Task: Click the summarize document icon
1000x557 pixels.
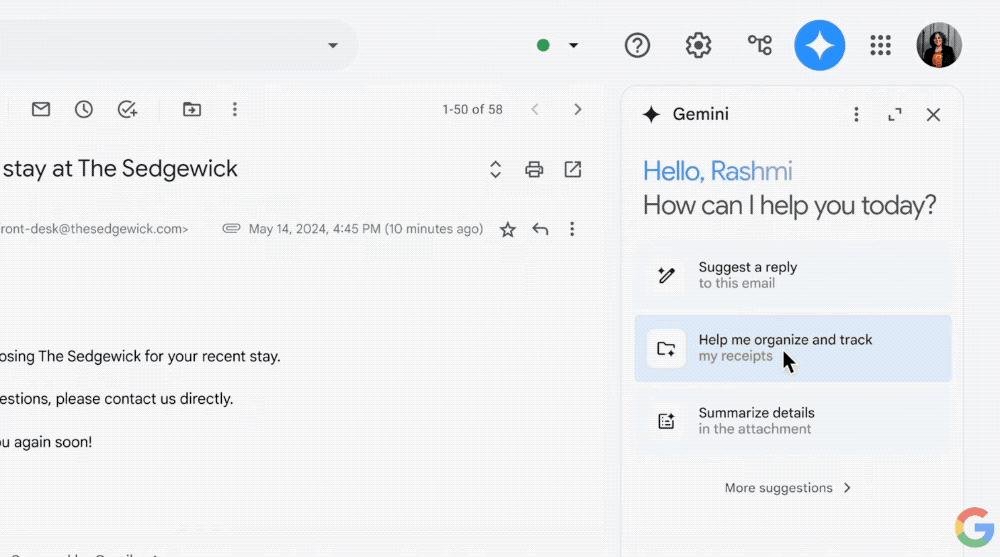Action: pyautogui.click(x=666, y=420)
